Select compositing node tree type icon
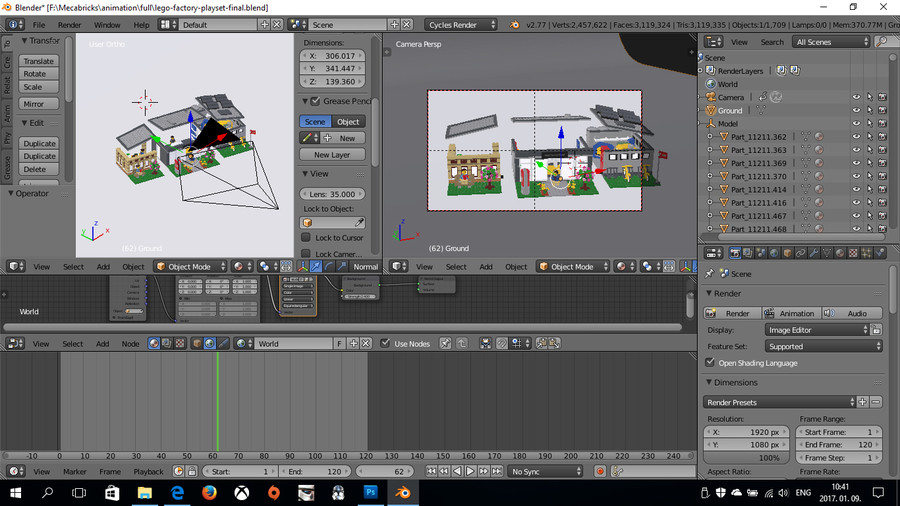 (x=166, y=343)
